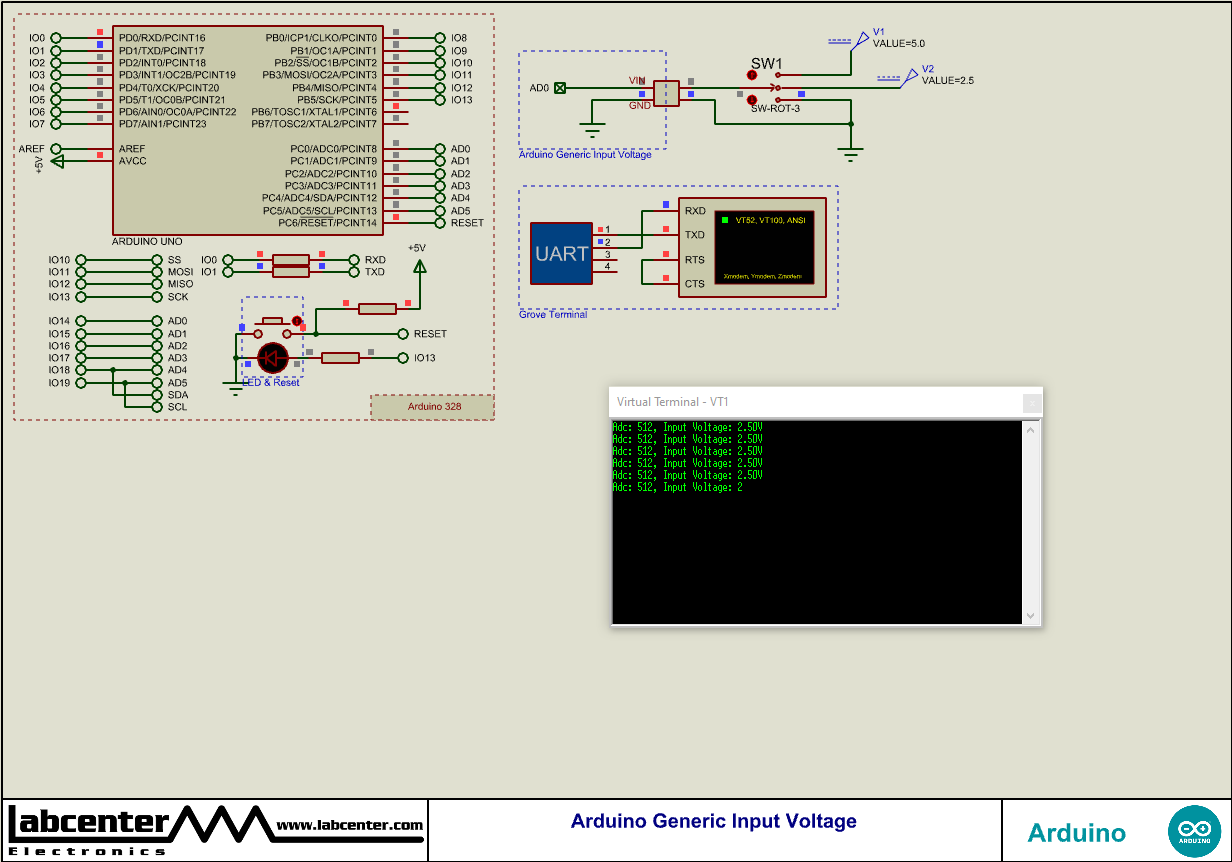1232x862 pixels.
Task: Select the AD0 input terminal
Action: [558, 87]
